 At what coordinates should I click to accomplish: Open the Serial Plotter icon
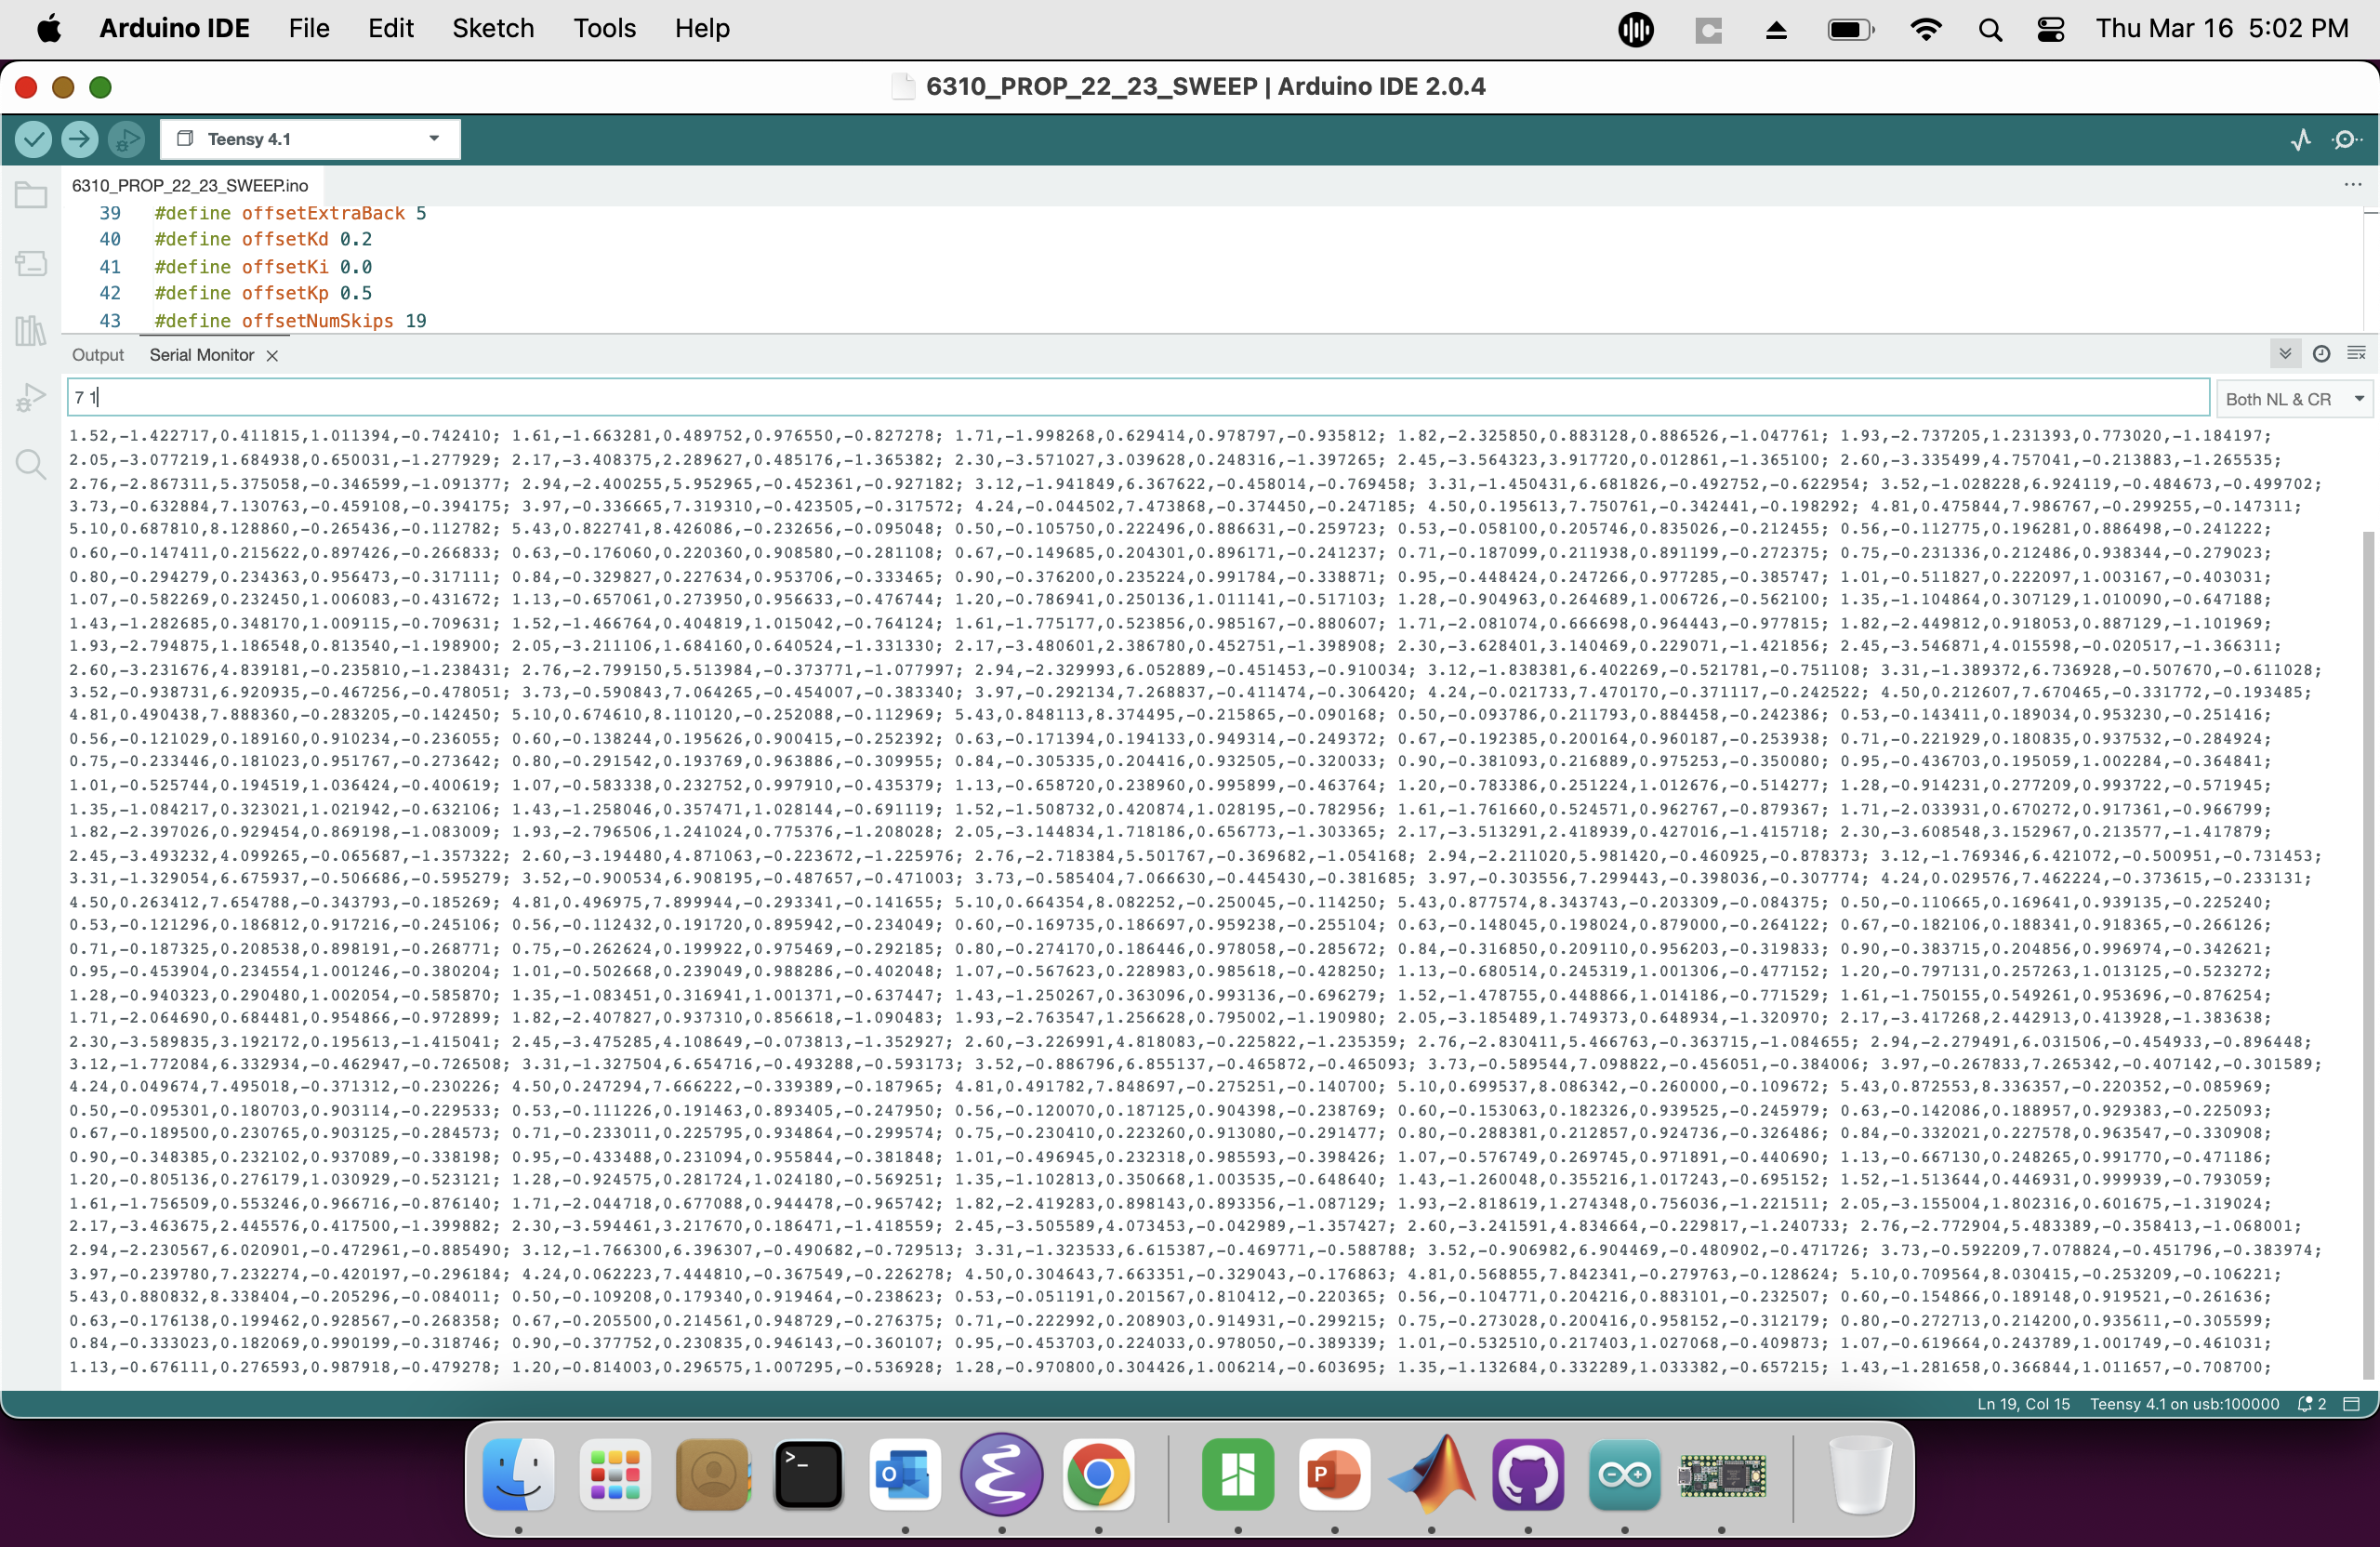tap(2301, 139)
